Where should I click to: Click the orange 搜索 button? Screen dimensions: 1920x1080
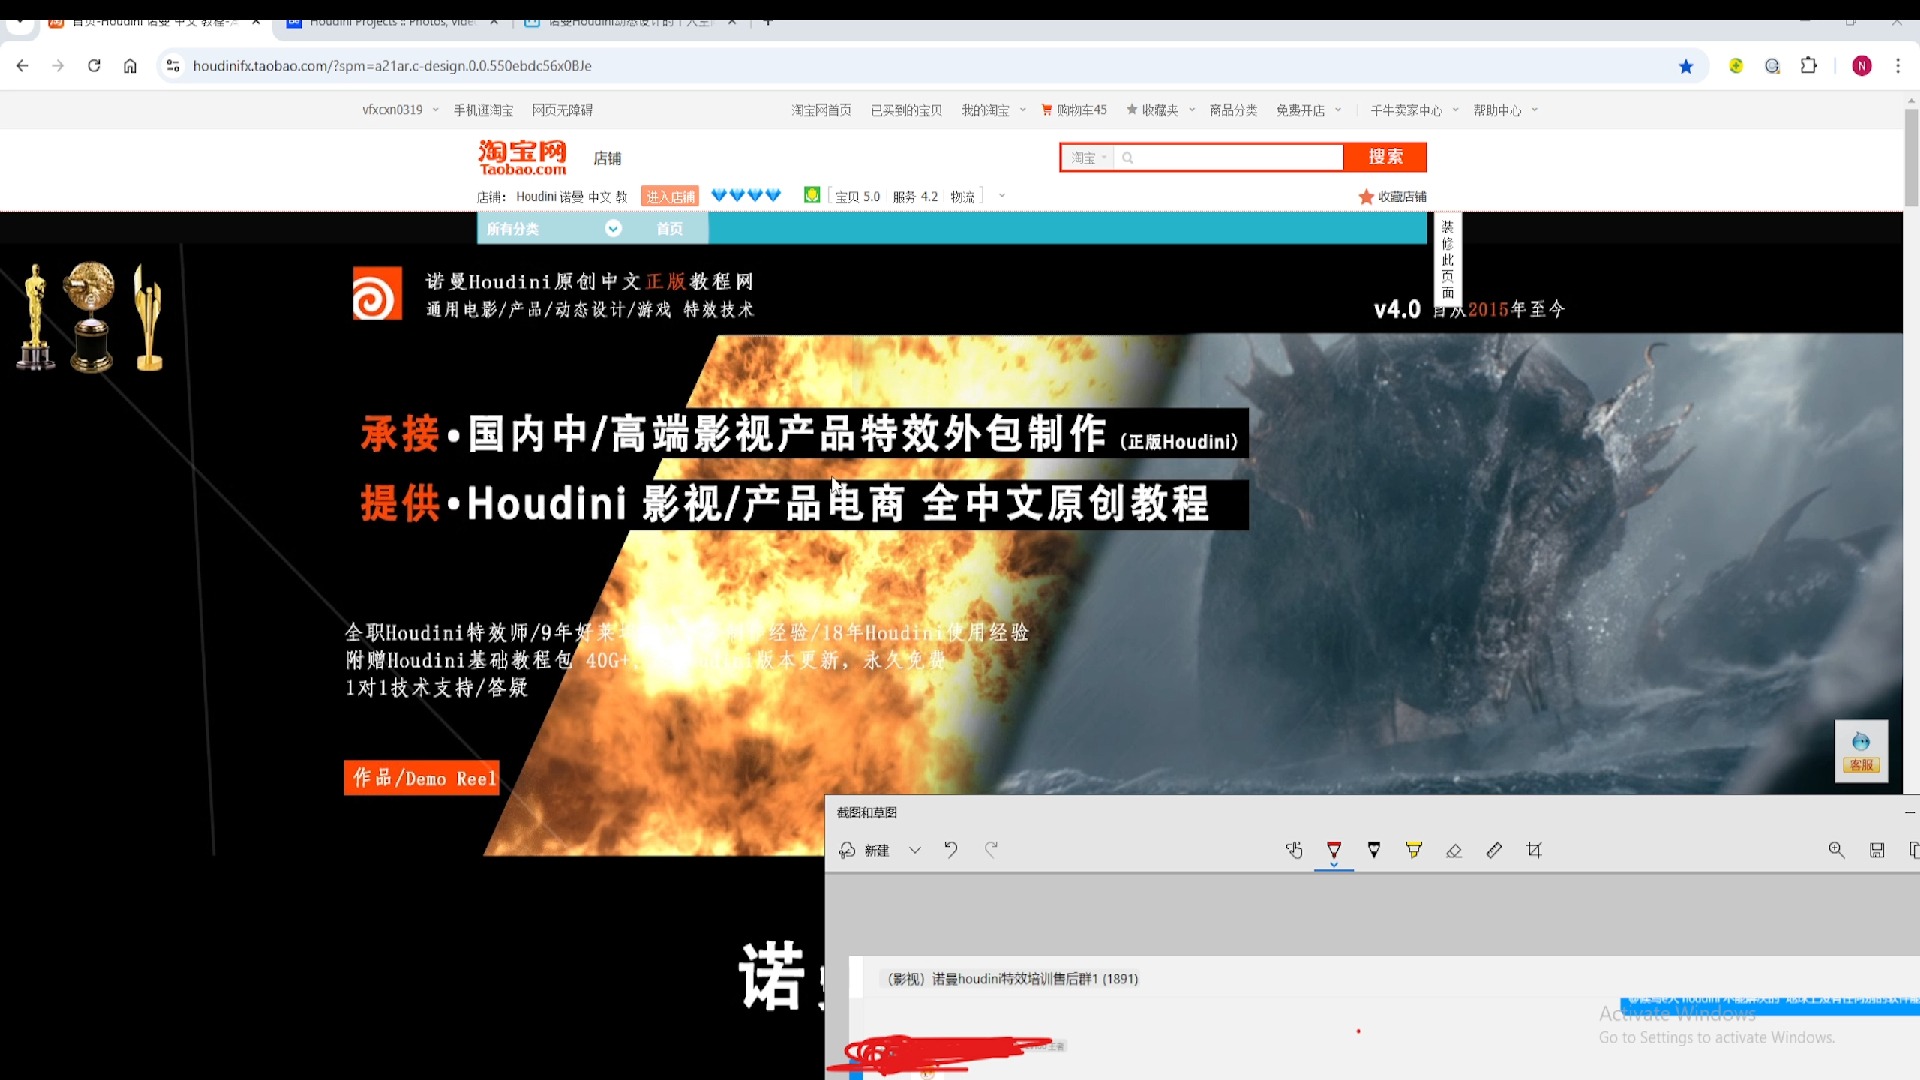click(x=1385, y=157)
